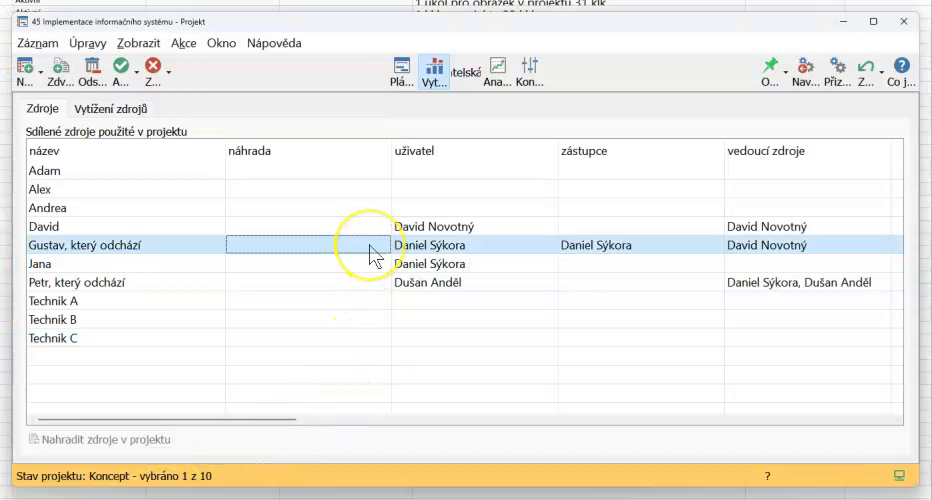Image resolution: width=932 pixels, height=500 pixels.
Task: Click the green checkmark approve icon
Action: 121,67
